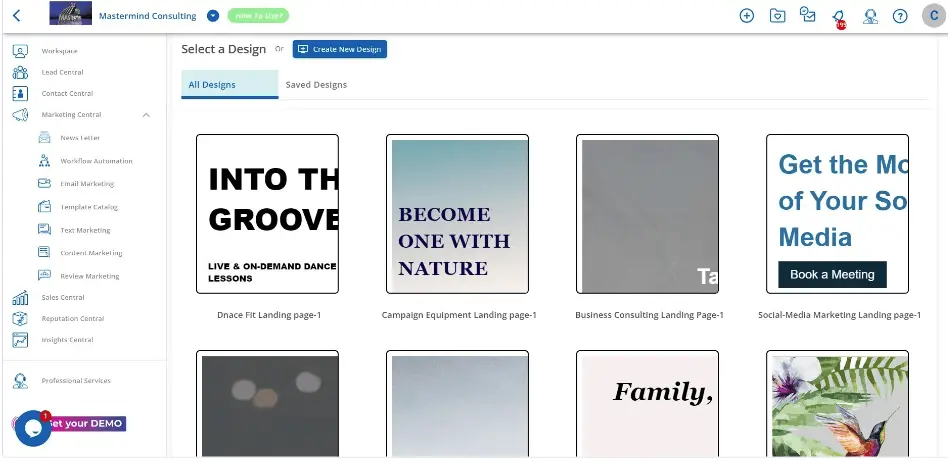Switch to the Saved Designs tab

(316, 85)
